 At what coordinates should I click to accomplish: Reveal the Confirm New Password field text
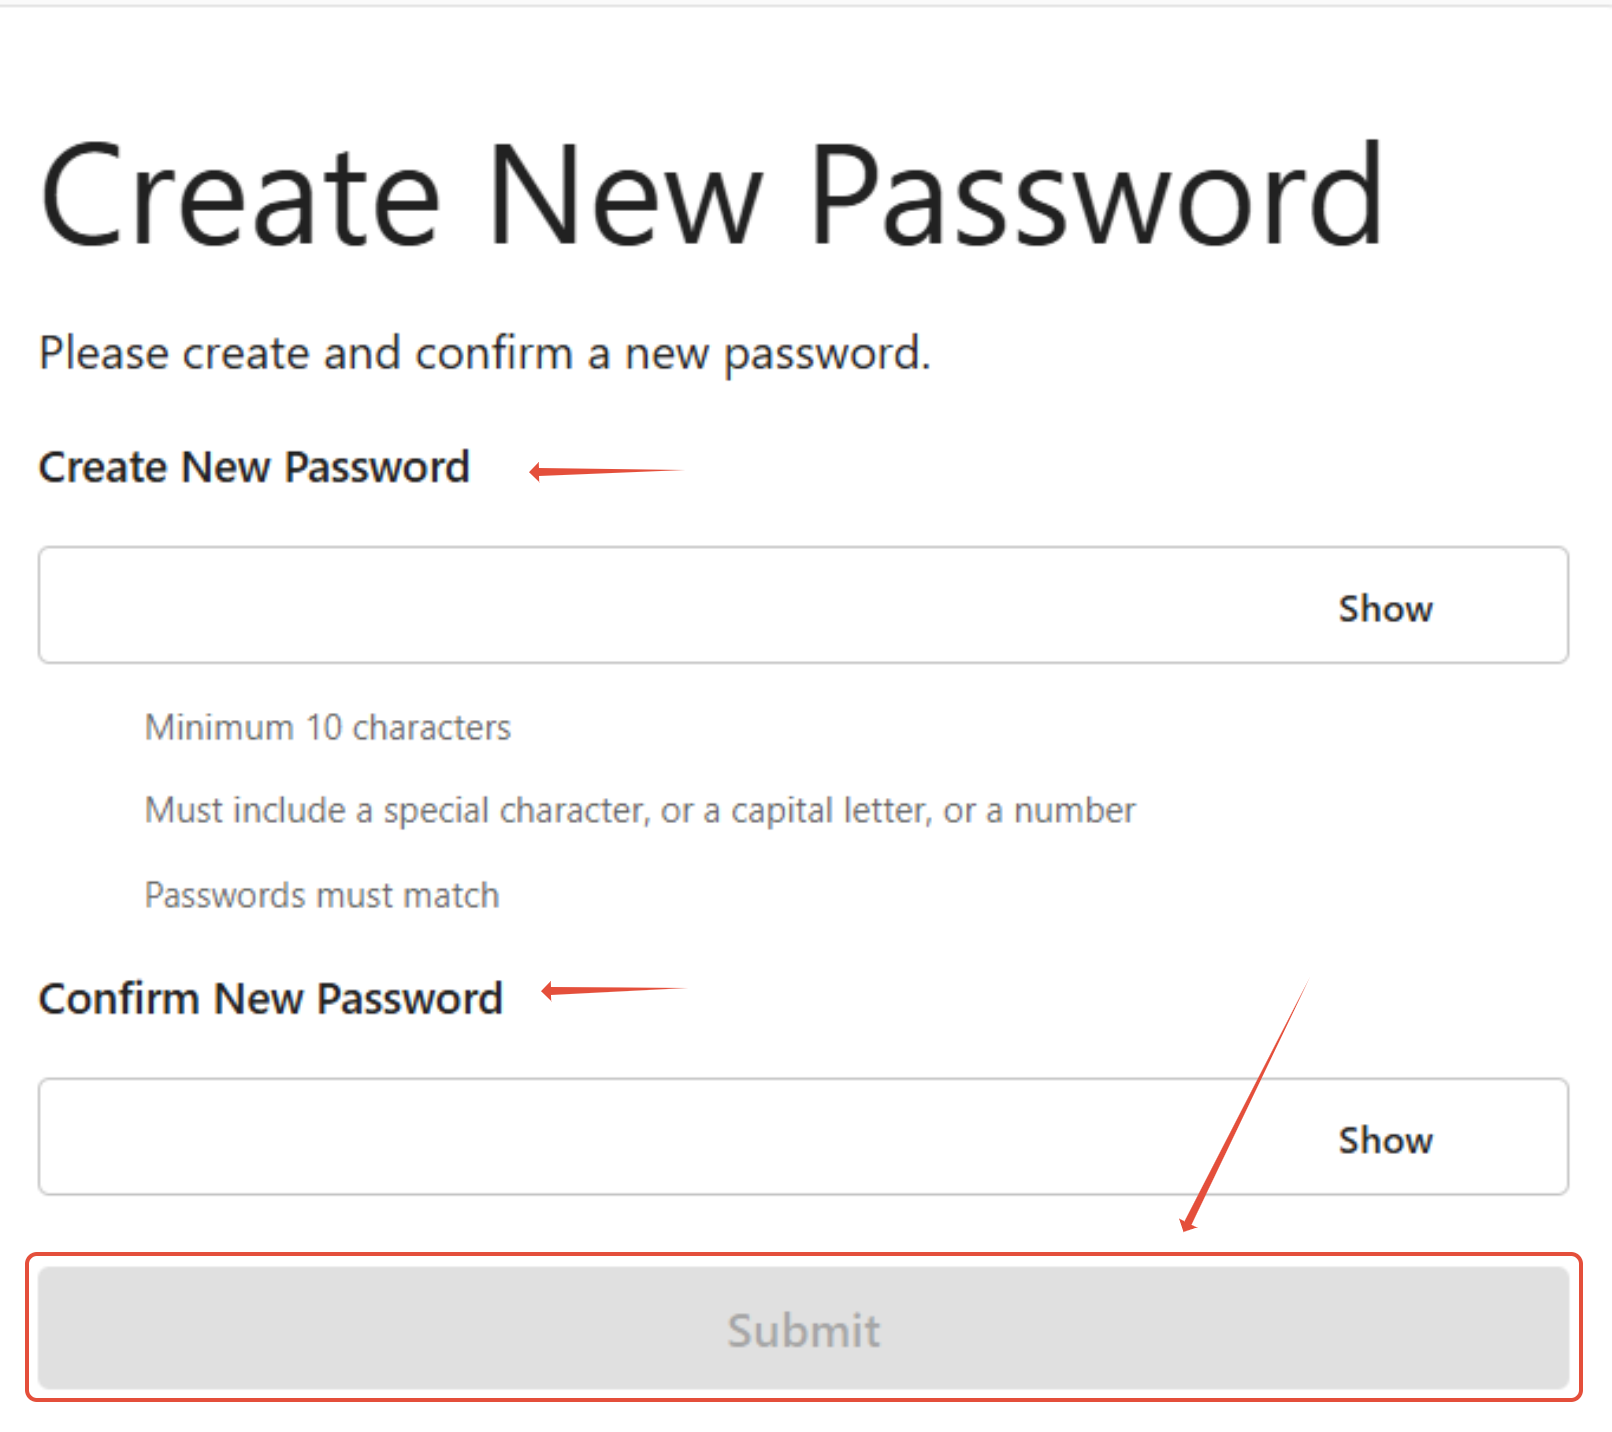tap(1385, 1140)
